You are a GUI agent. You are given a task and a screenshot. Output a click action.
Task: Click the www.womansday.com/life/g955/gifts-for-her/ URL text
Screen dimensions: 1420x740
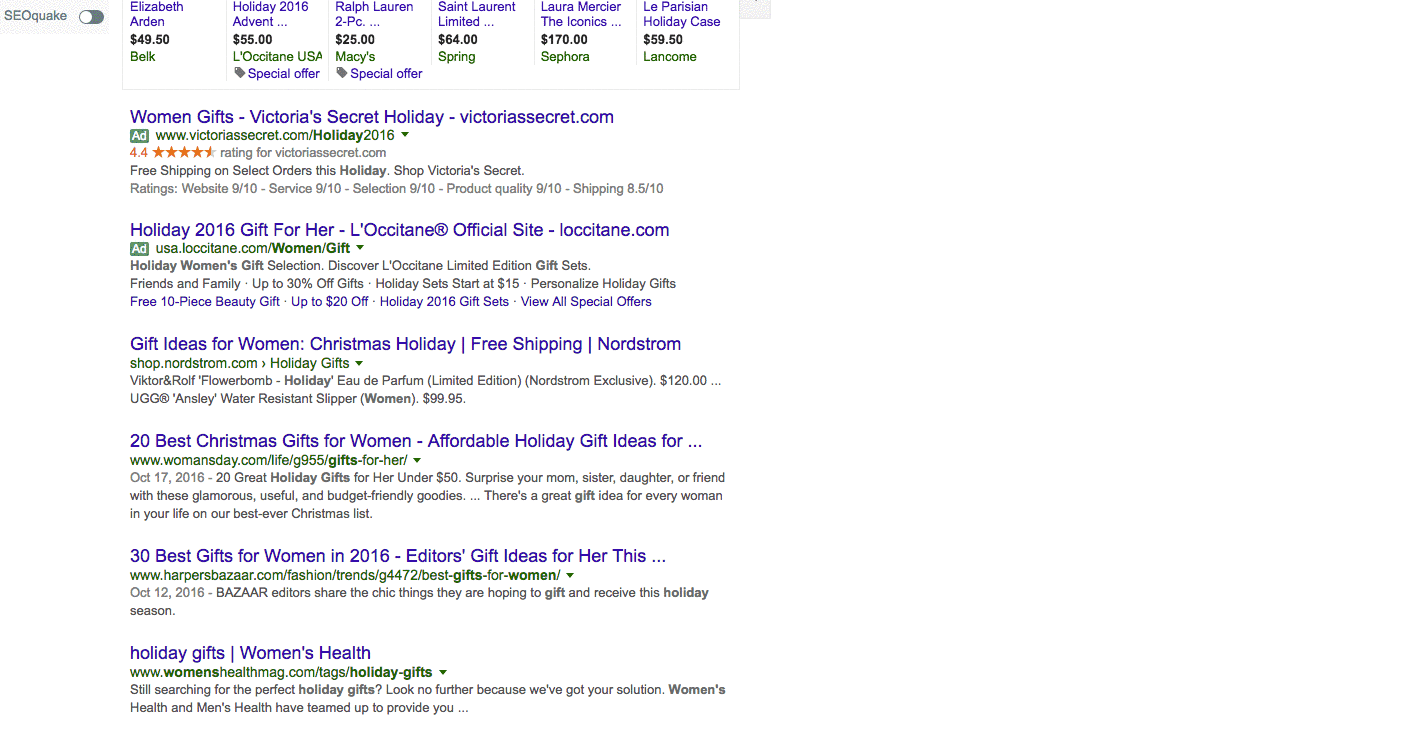tap(269, 460)
